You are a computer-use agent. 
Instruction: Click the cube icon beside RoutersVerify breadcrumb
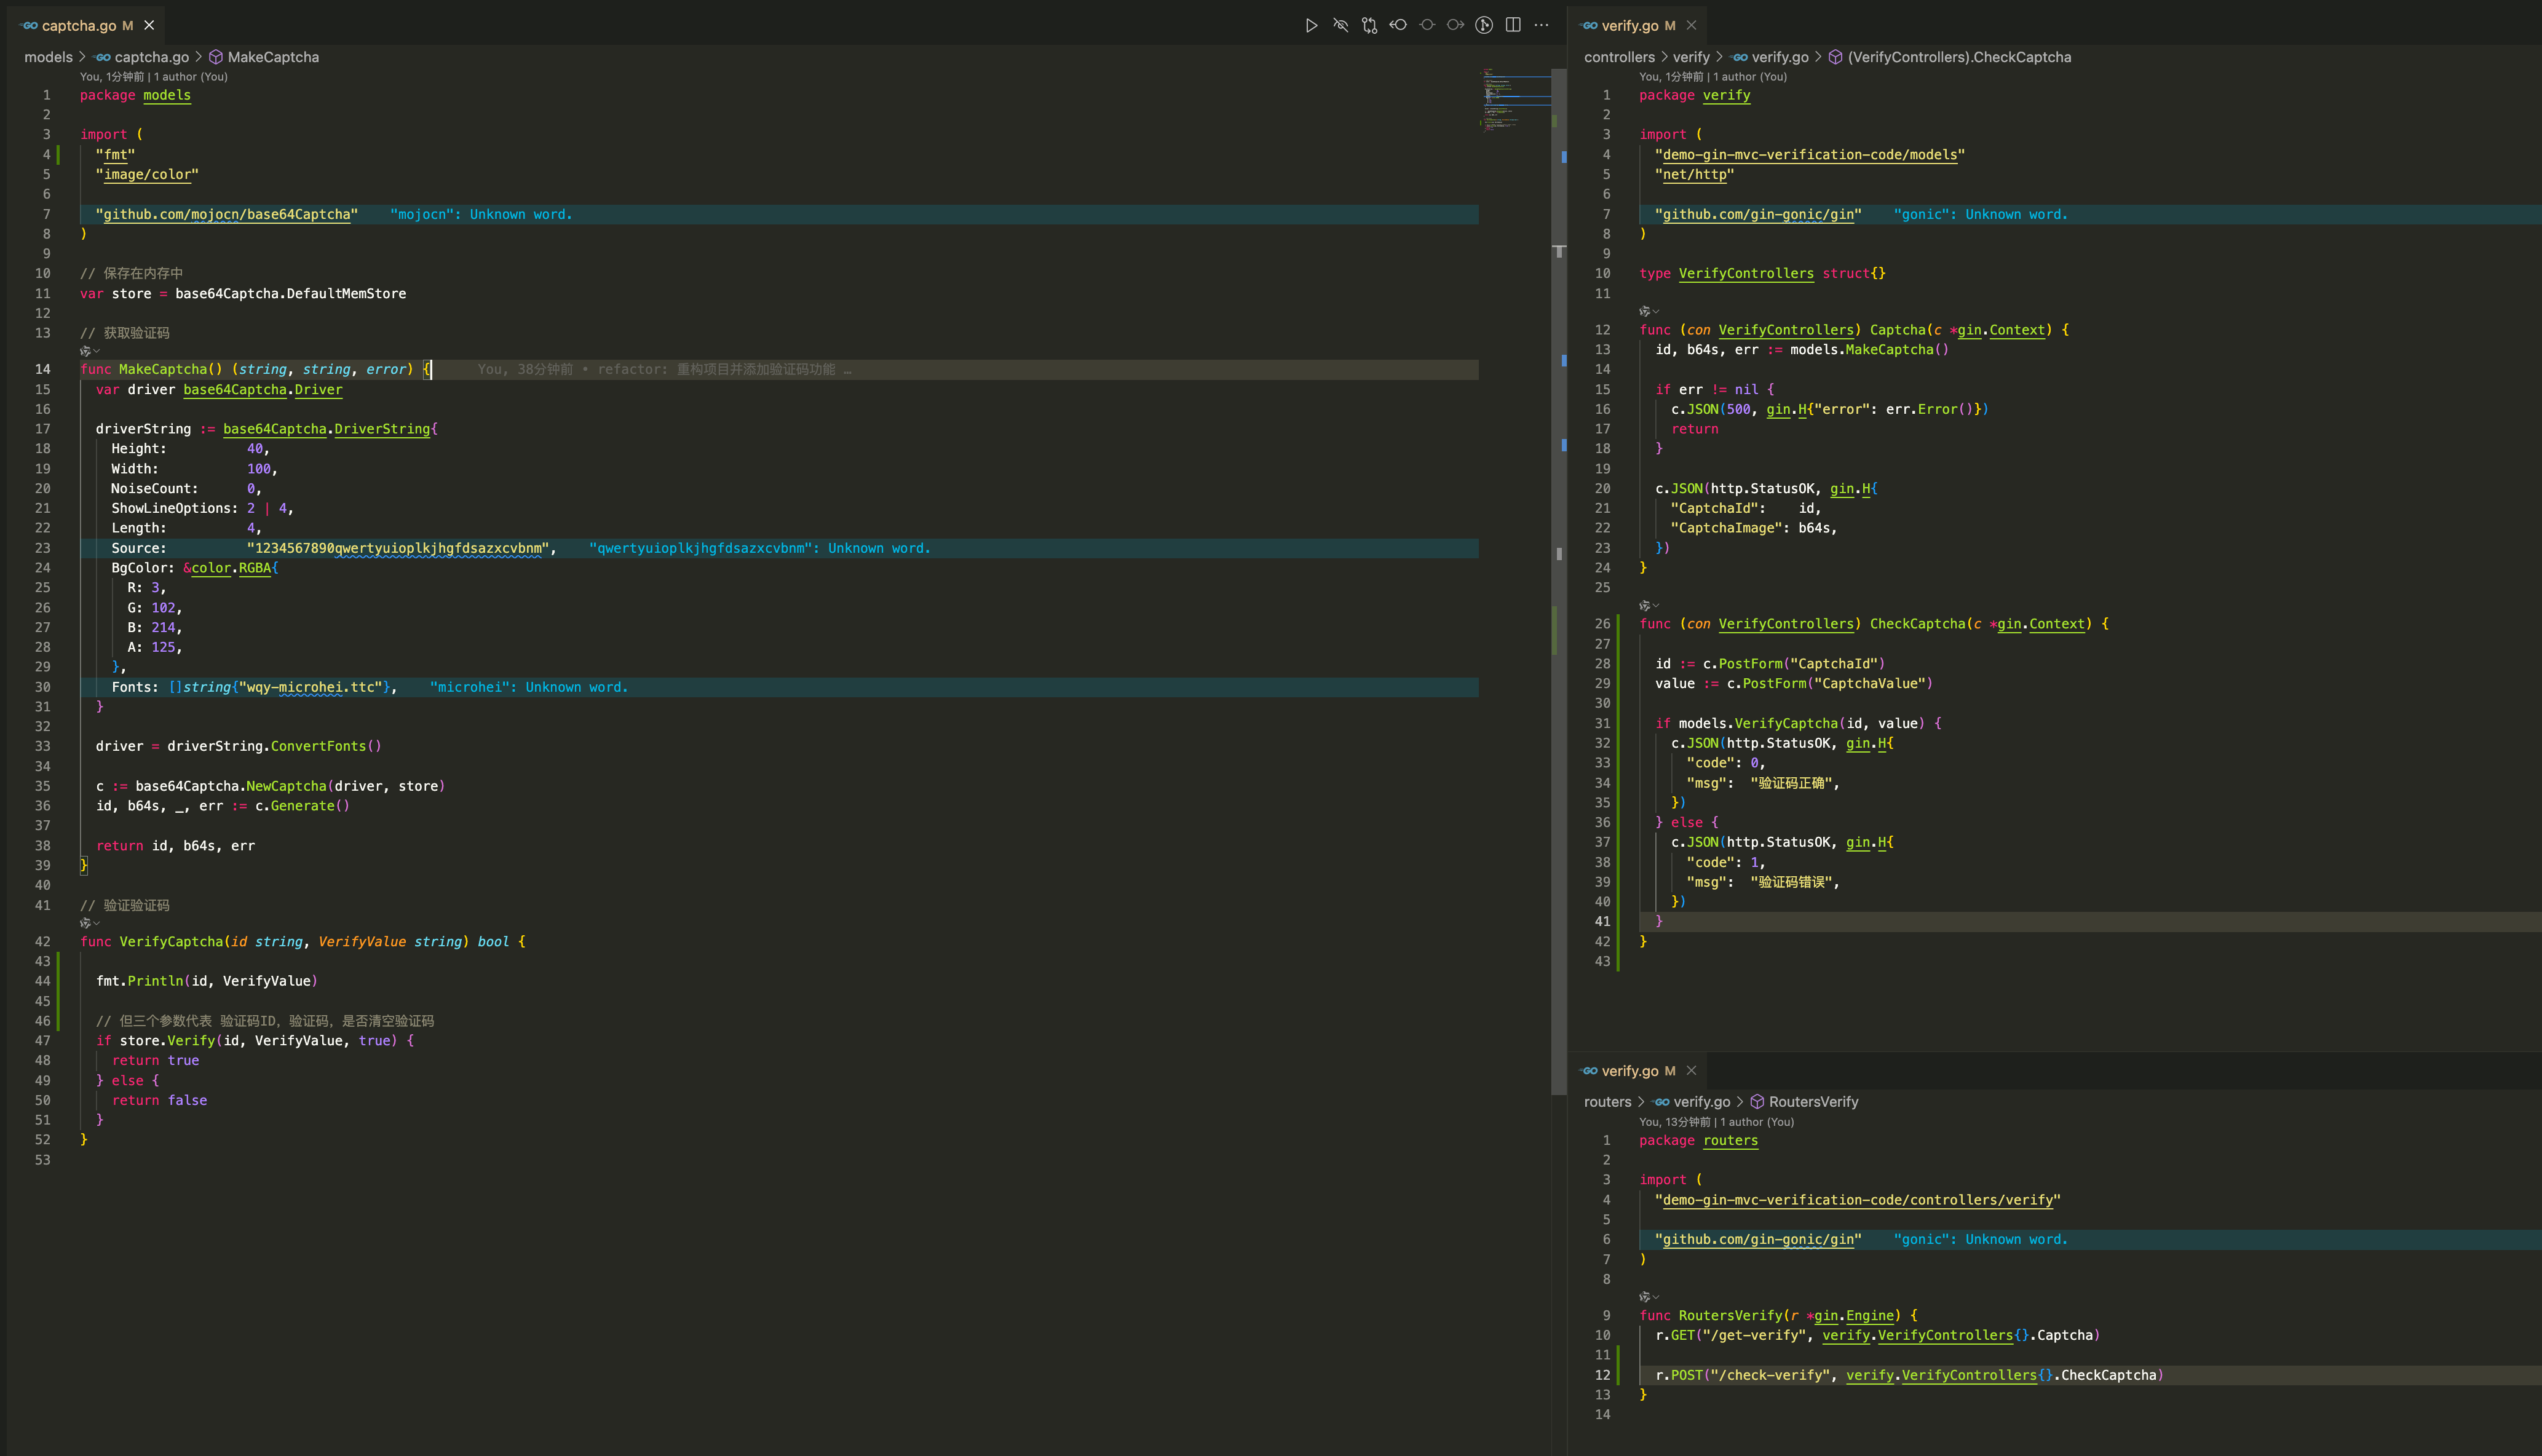tap(1757, 1102)
